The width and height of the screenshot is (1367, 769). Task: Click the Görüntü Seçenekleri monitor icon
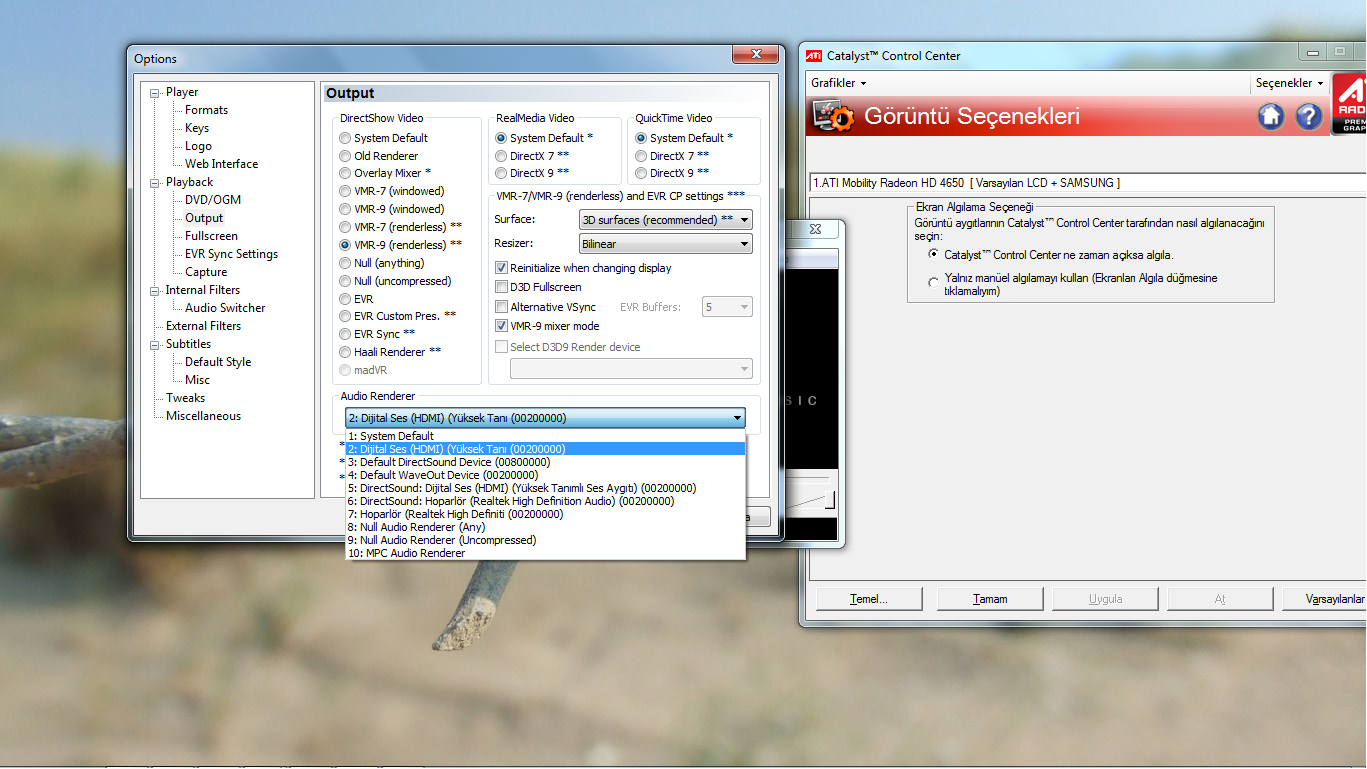coord(834,117)
